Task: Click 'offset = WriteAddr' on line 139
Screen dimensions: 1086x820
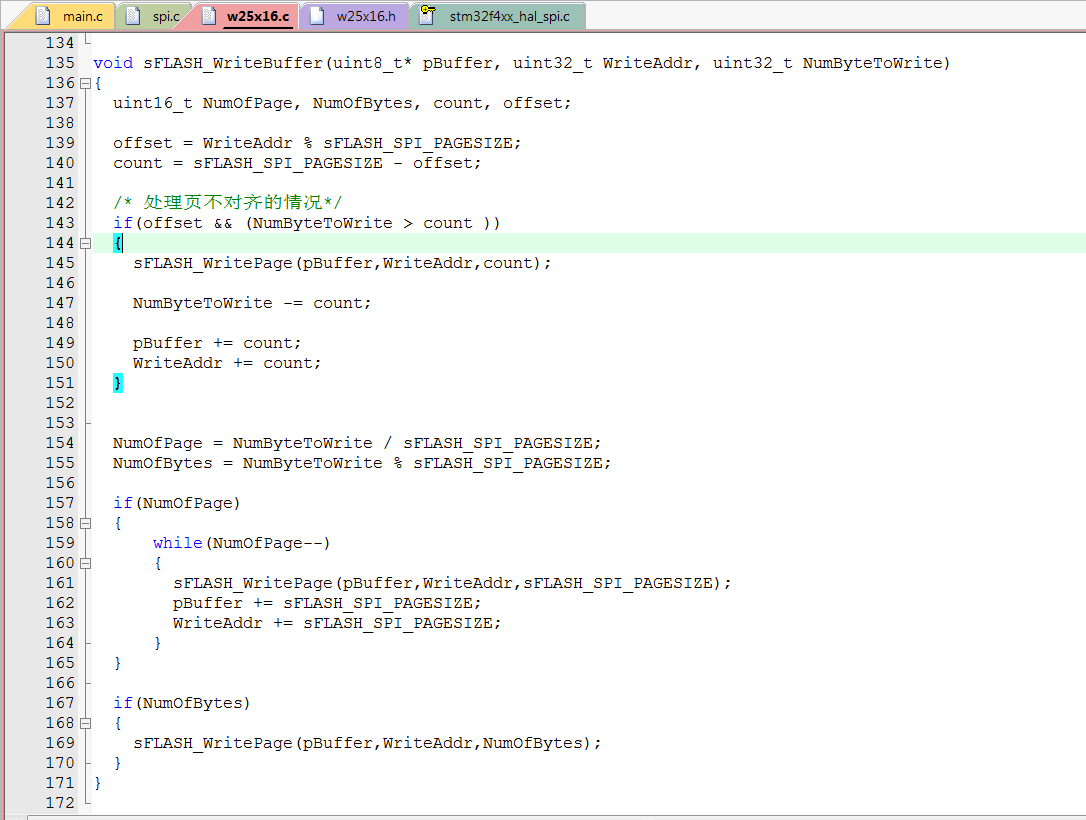Action: (203, 143)
